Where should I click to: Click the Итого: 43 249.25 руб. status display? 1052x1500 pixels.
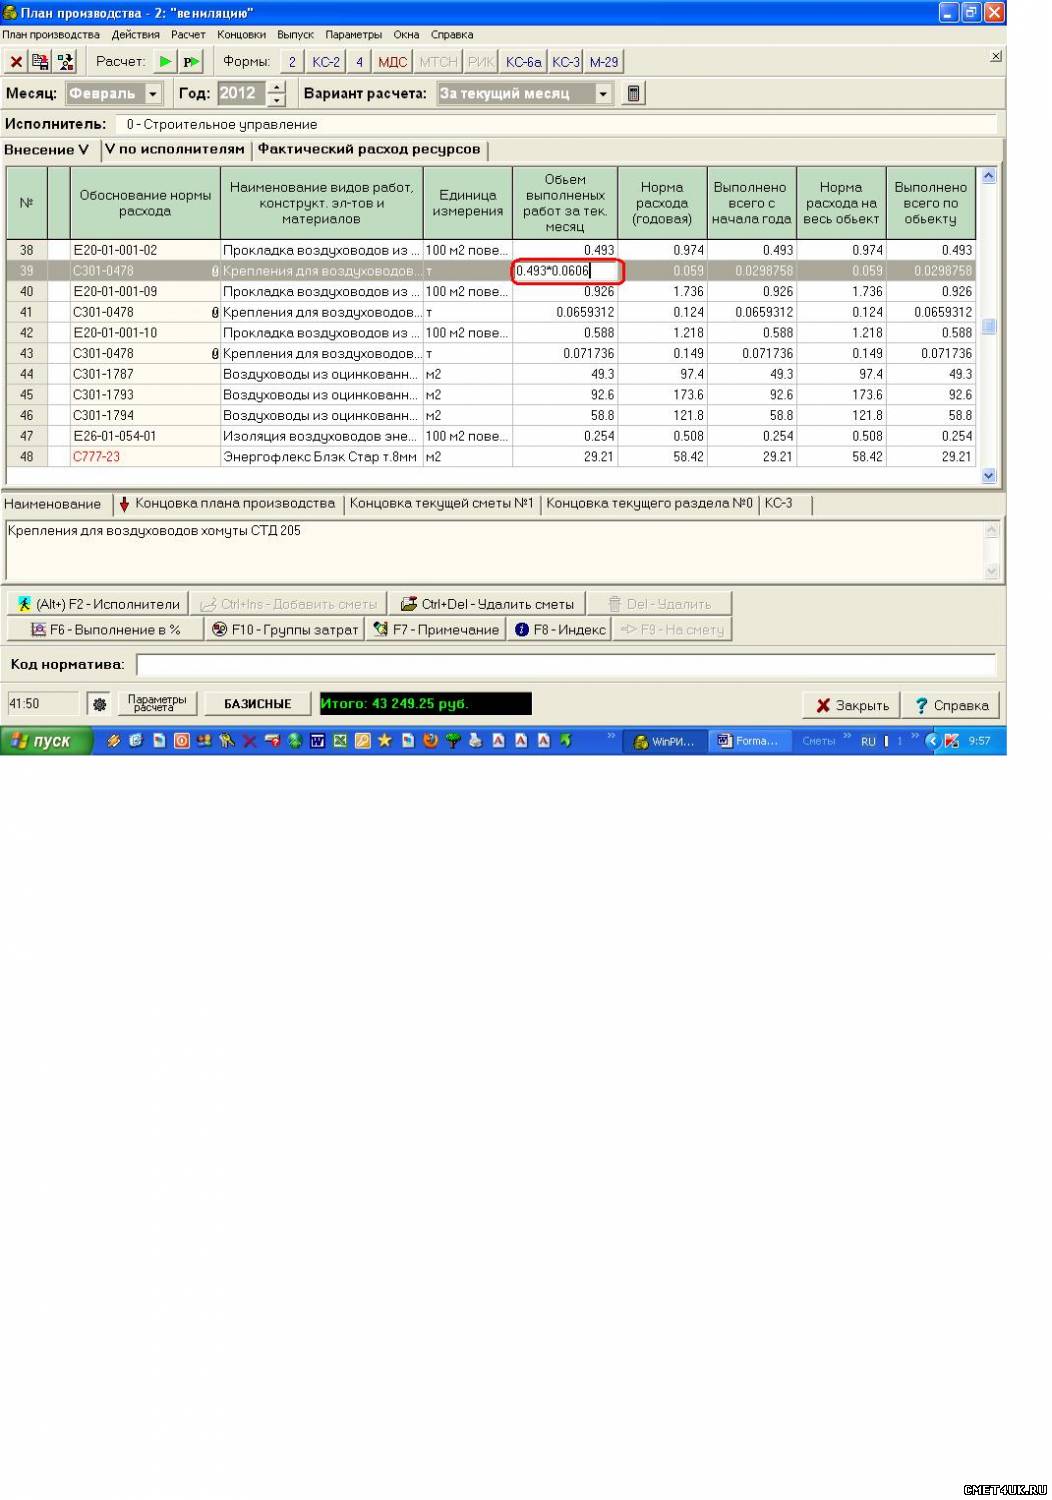[424, 704]
